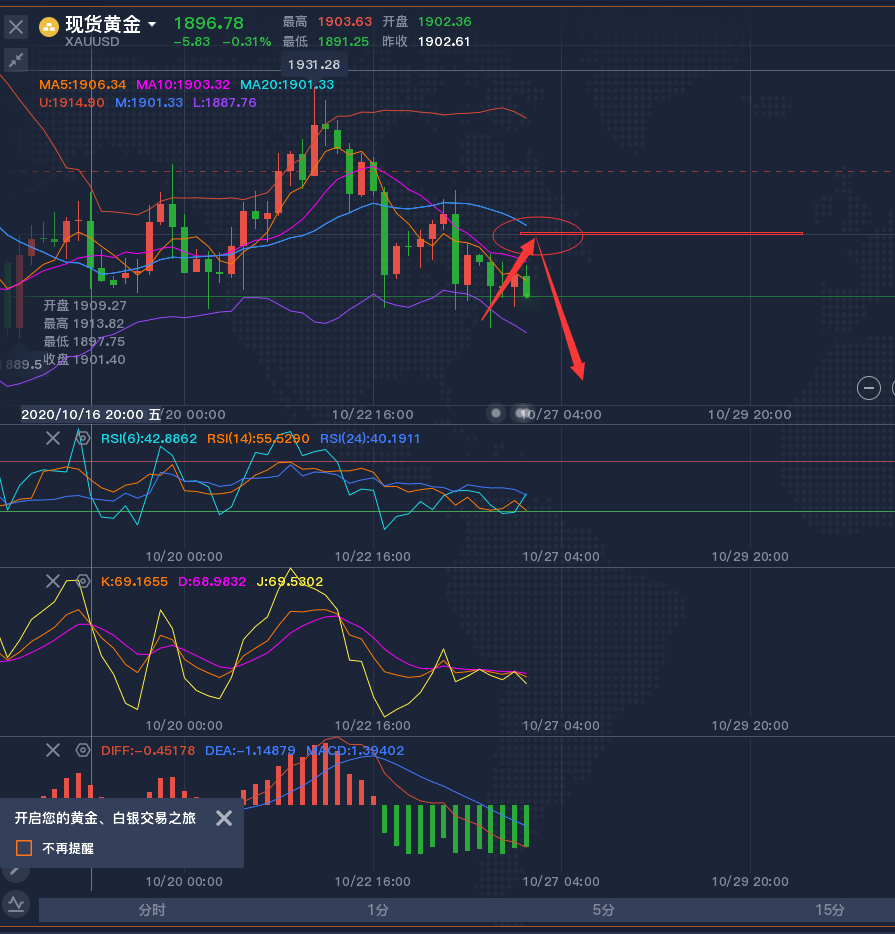Viewport: 895px width, 934px height.
Task: Select the 1分 timeframe tab
Action: coord(378,910)
